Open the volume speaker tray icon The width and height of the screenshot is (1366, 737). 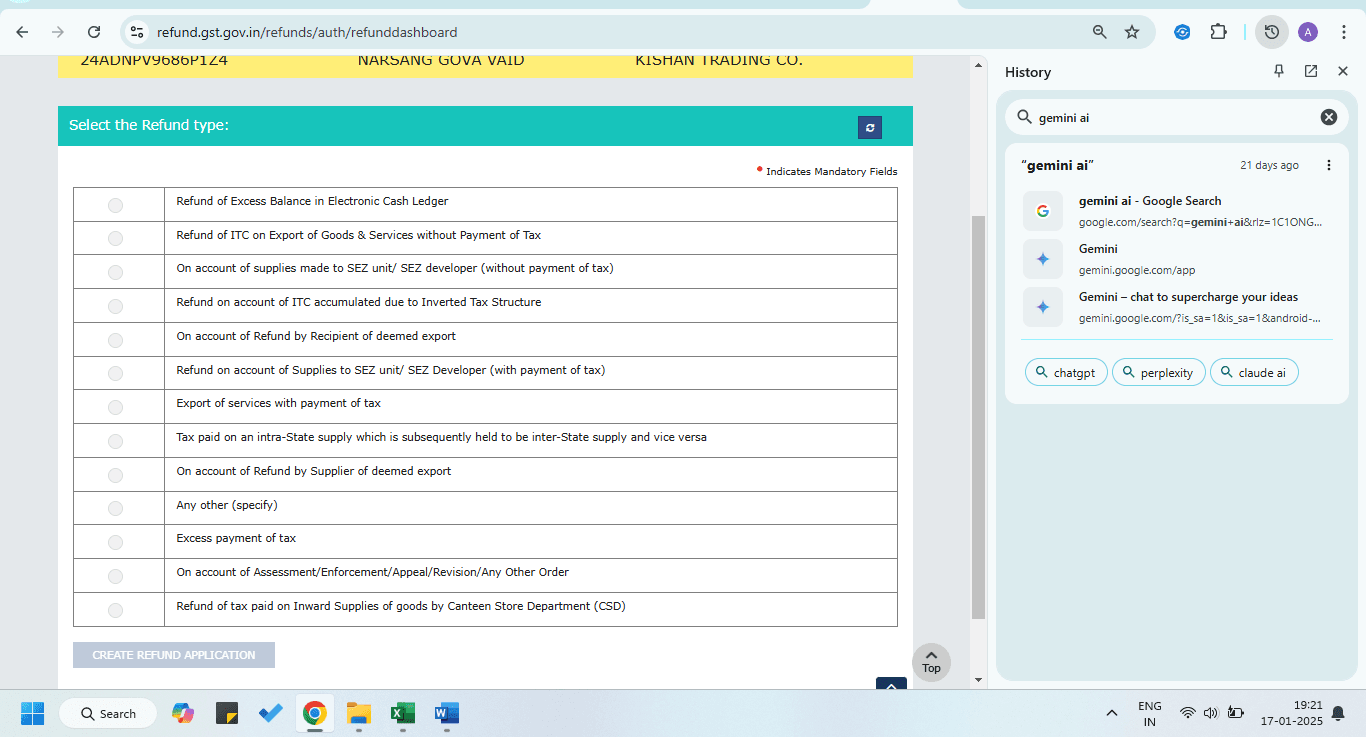click(1211, 713)
